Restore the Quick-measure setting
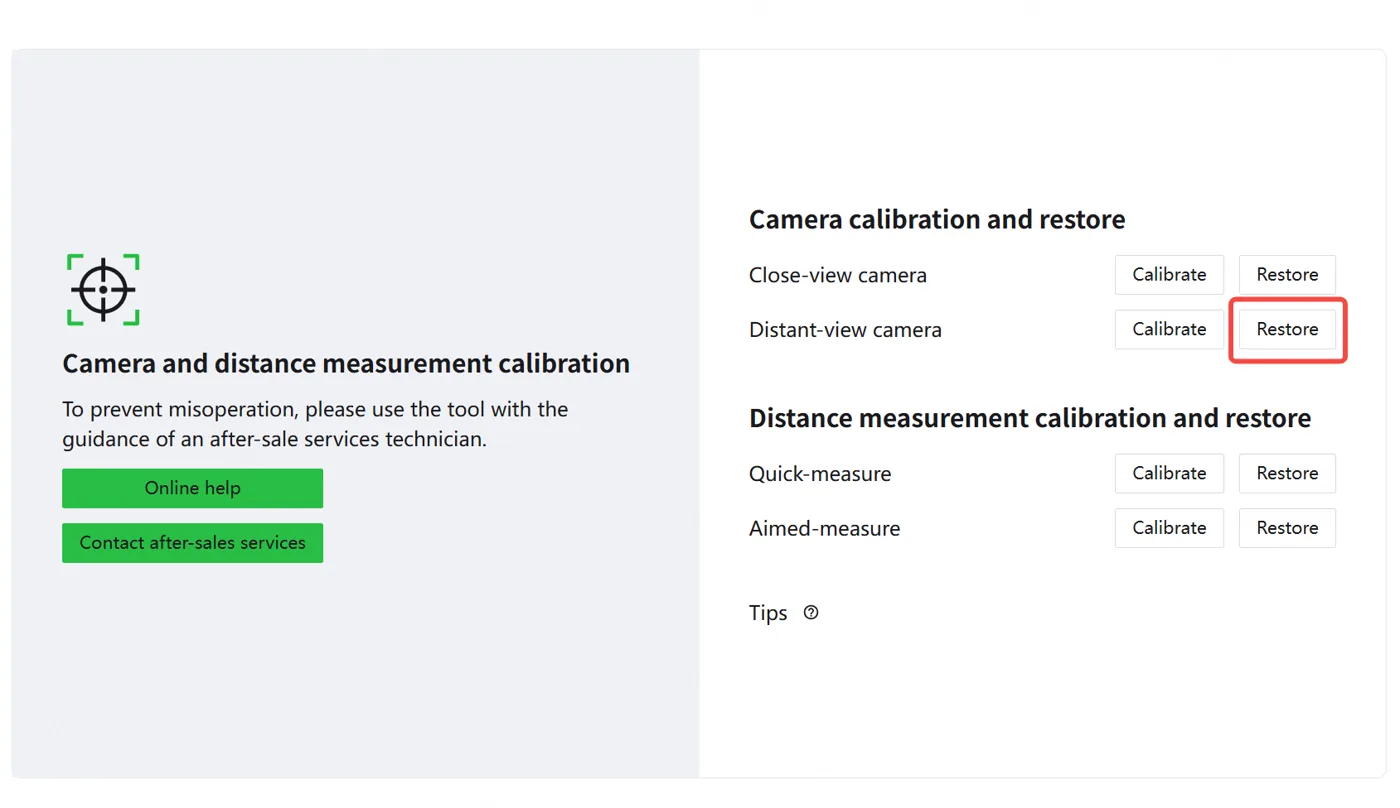This screenshot has width=1400, height=808. [1287, 473]
